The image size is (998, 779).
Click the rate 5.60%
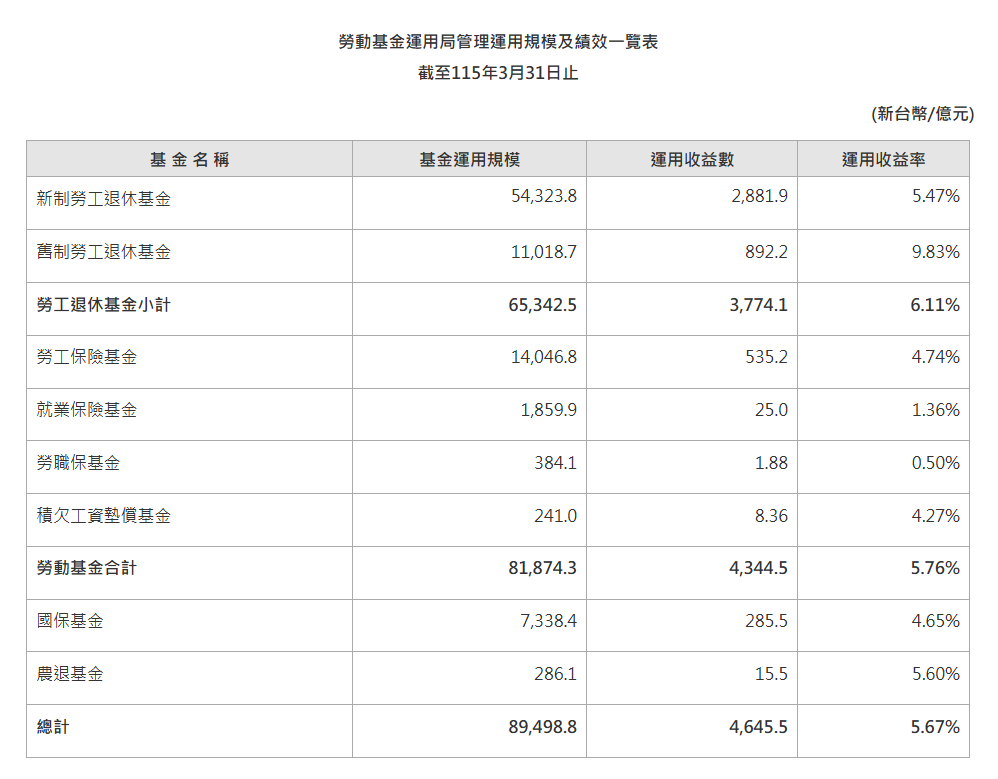[936, 673]
